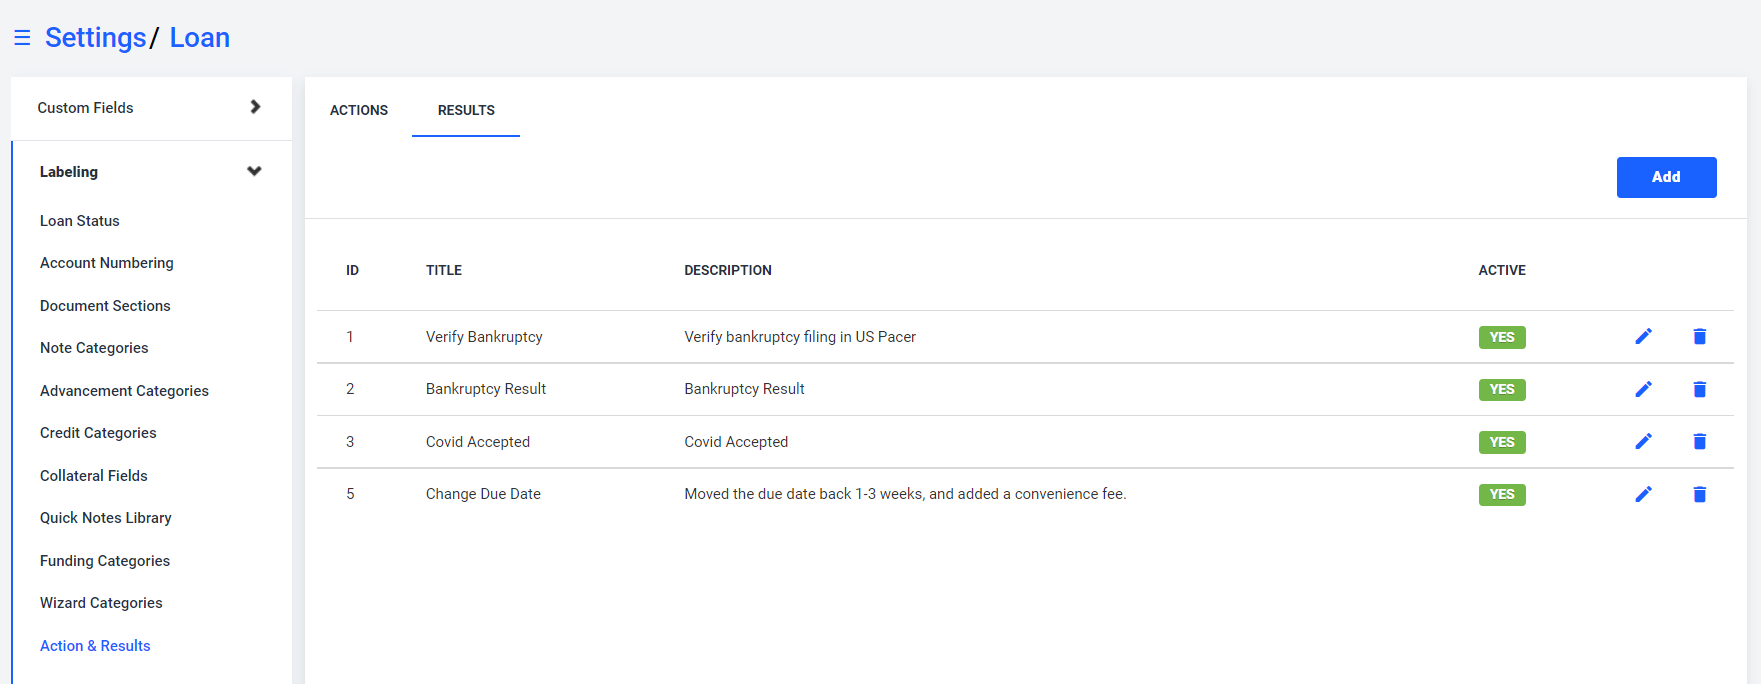Click the TITLE column header
Screen dimensions: 1761x684
[444, 270]
